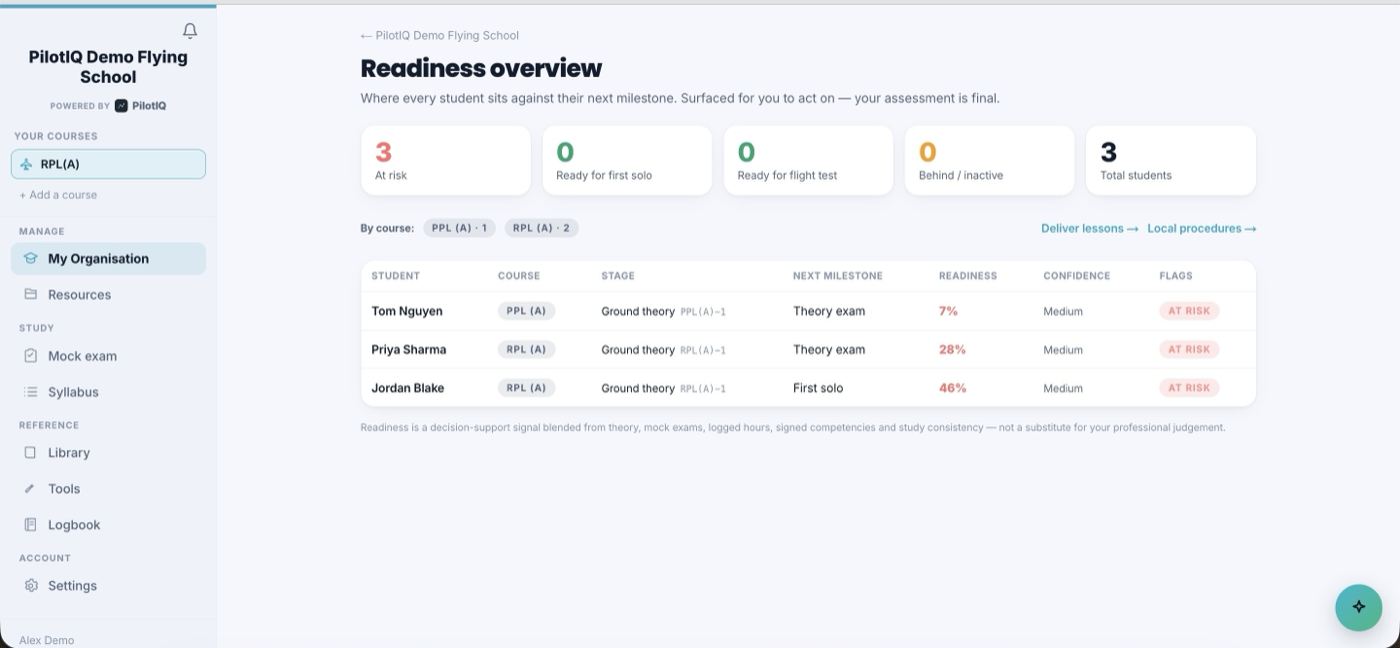The height and width of the screenshot is (648, 1400).
Task: Click the graduation cap My Organisation icon
Action: click(x=31, y=258)
